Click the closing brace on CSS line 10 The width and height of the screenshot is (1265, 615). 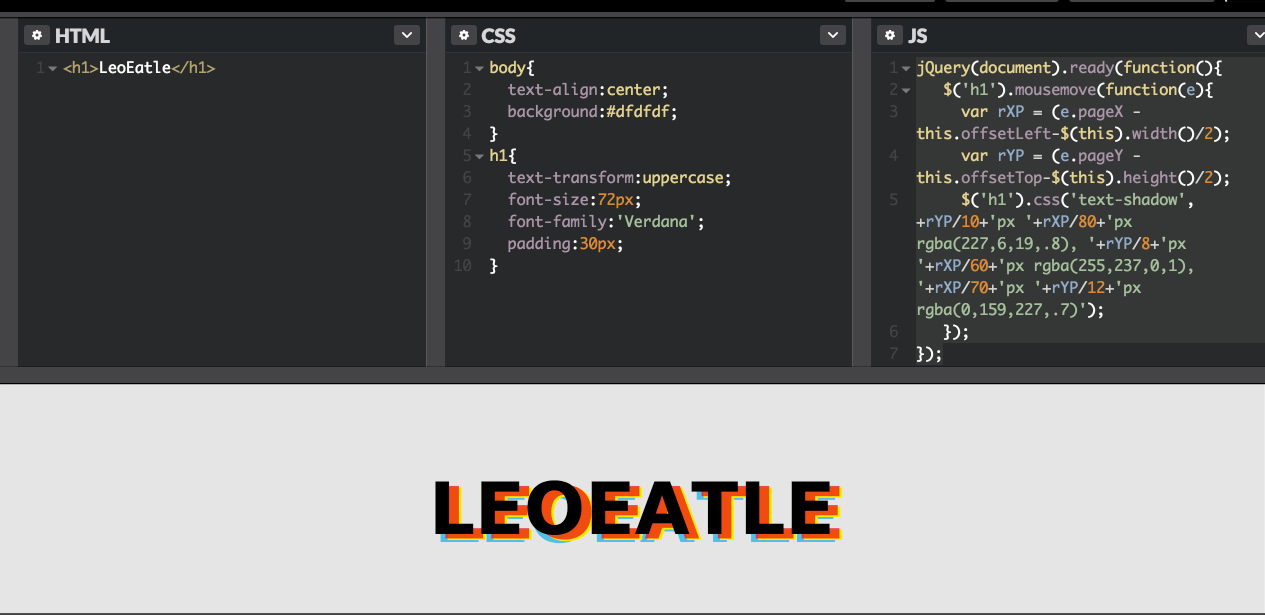493,266
